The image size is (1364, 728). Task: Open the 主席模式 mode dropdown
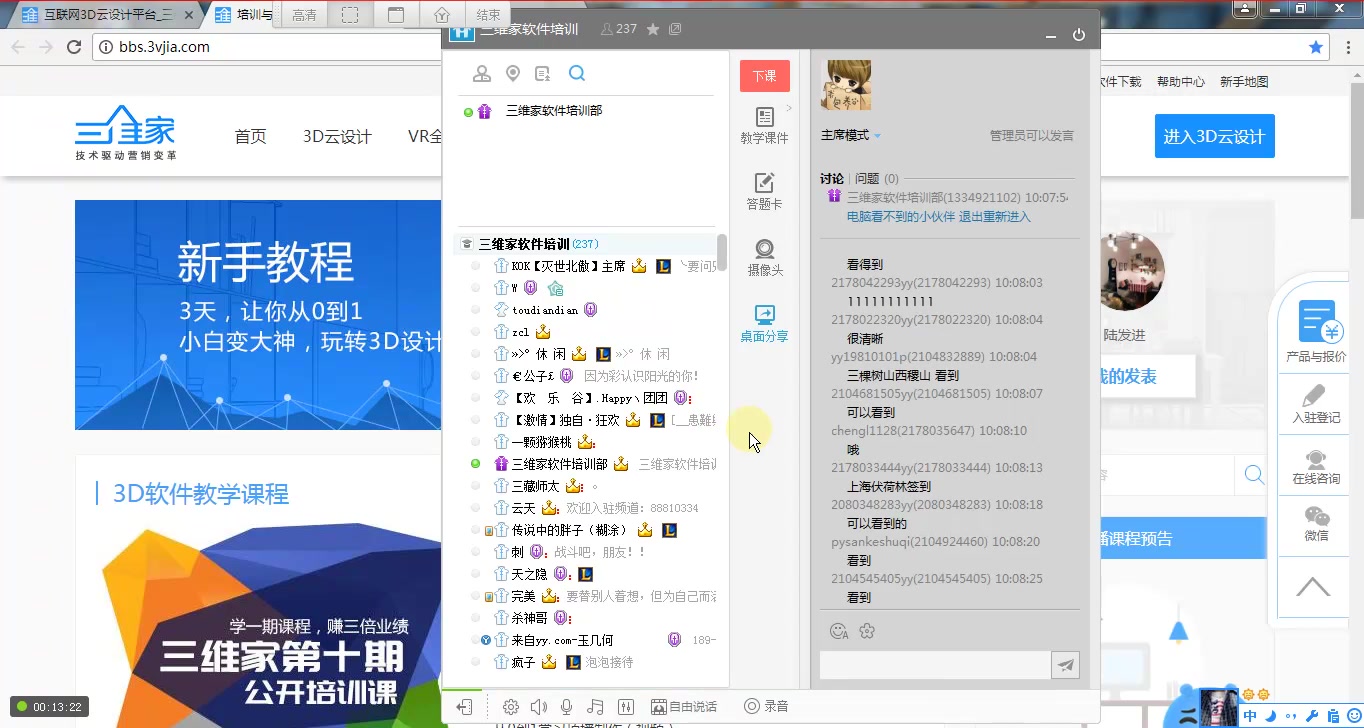click(851, 135)
